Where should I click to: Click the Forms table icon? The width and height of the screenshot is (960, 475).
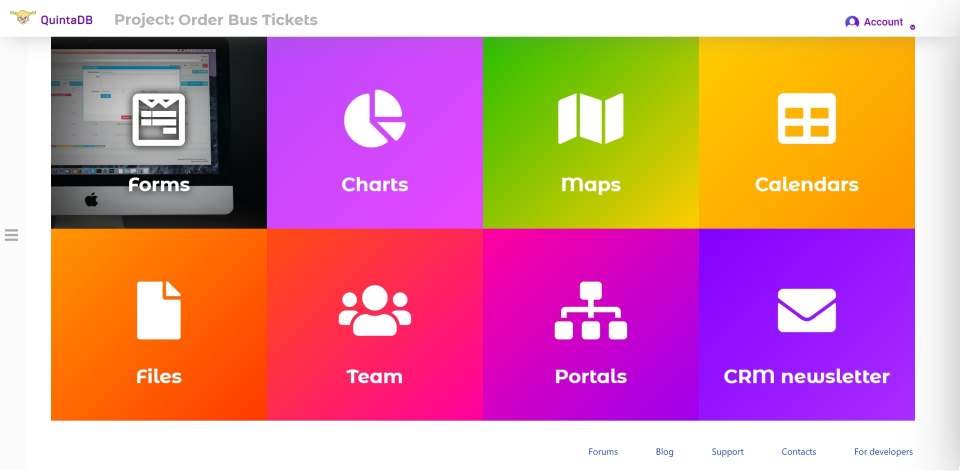point(159,119)
